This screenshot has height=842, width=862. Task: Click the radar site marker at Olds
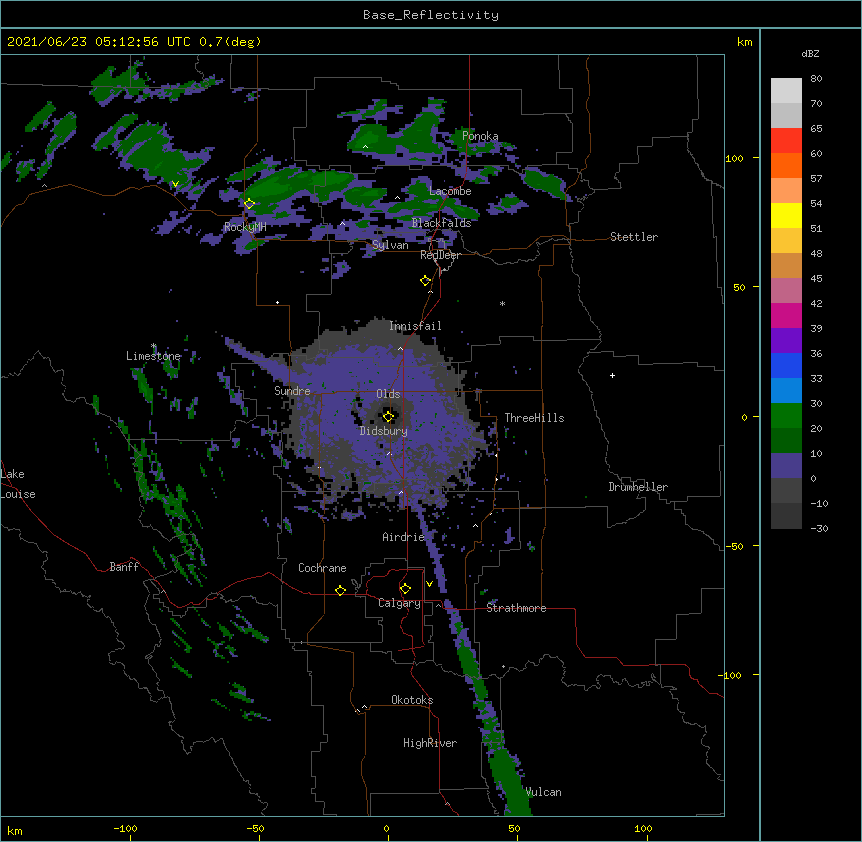tap(389, 416)
